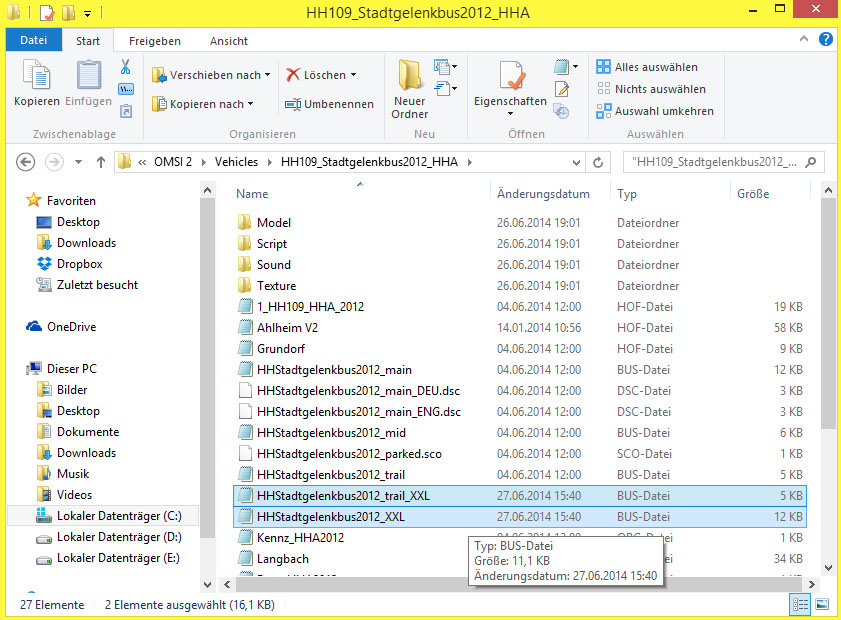
Task: Customize quick access toolbar dropdown
Action: tap(87, 13)
